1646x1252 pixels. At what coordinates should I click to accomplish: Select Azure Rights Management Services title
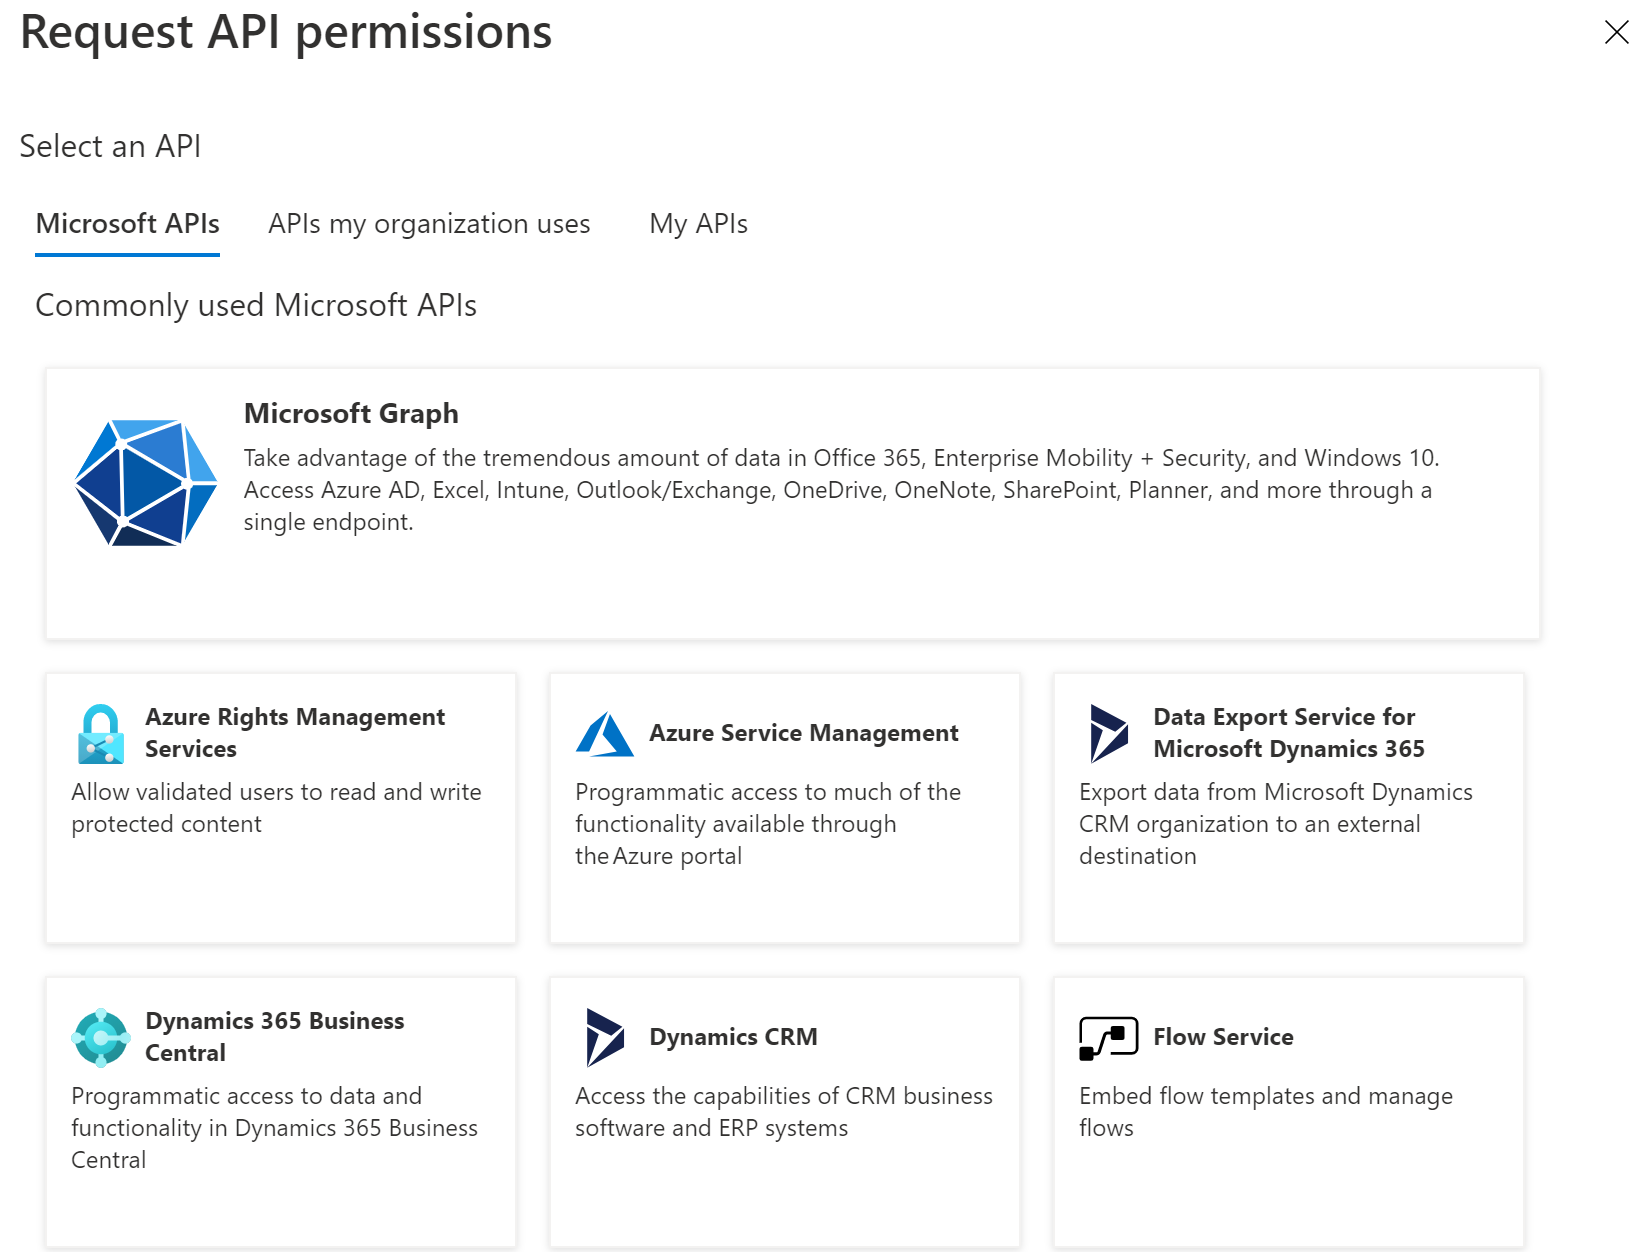295,733
